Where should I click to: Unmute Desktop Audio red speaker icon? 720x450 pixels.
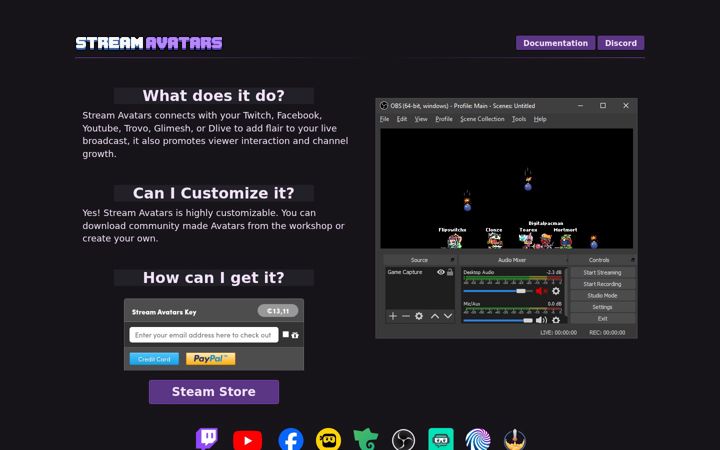coord(541,291)
